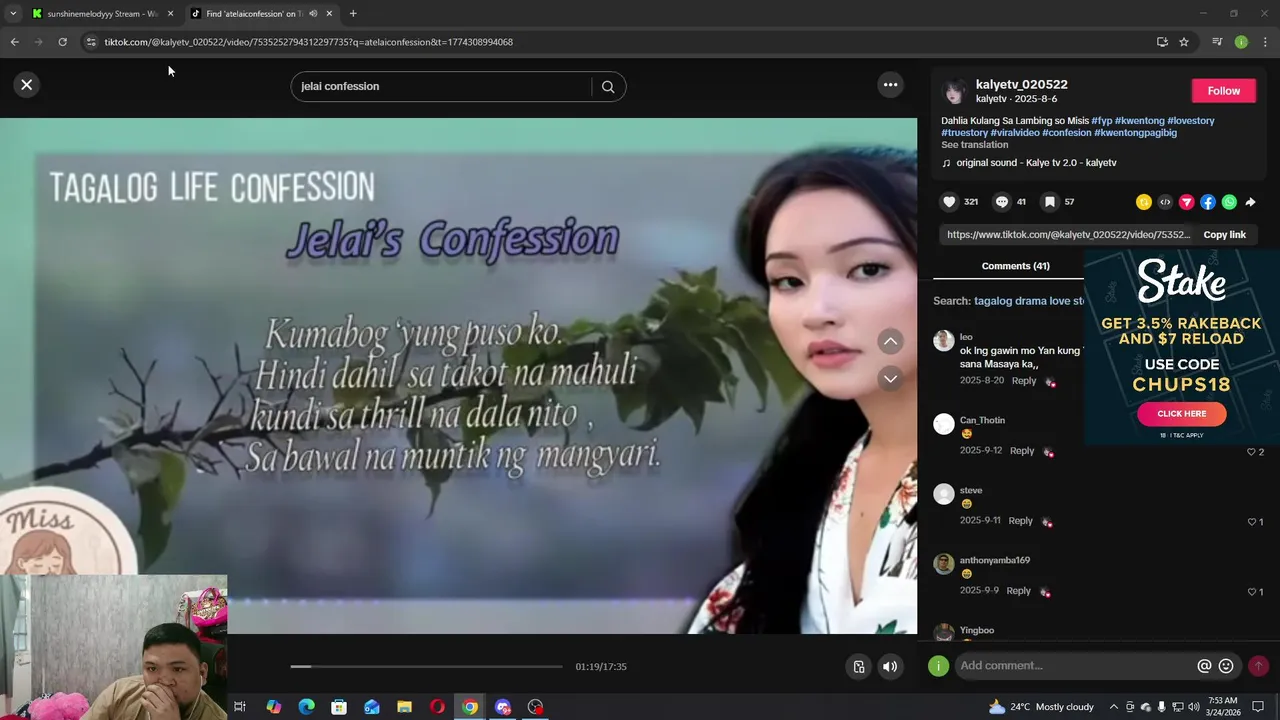Screen dimensions: 1280x720
Task: Open the #lovestory hashtag
Action: click(x=1190, y=121)
